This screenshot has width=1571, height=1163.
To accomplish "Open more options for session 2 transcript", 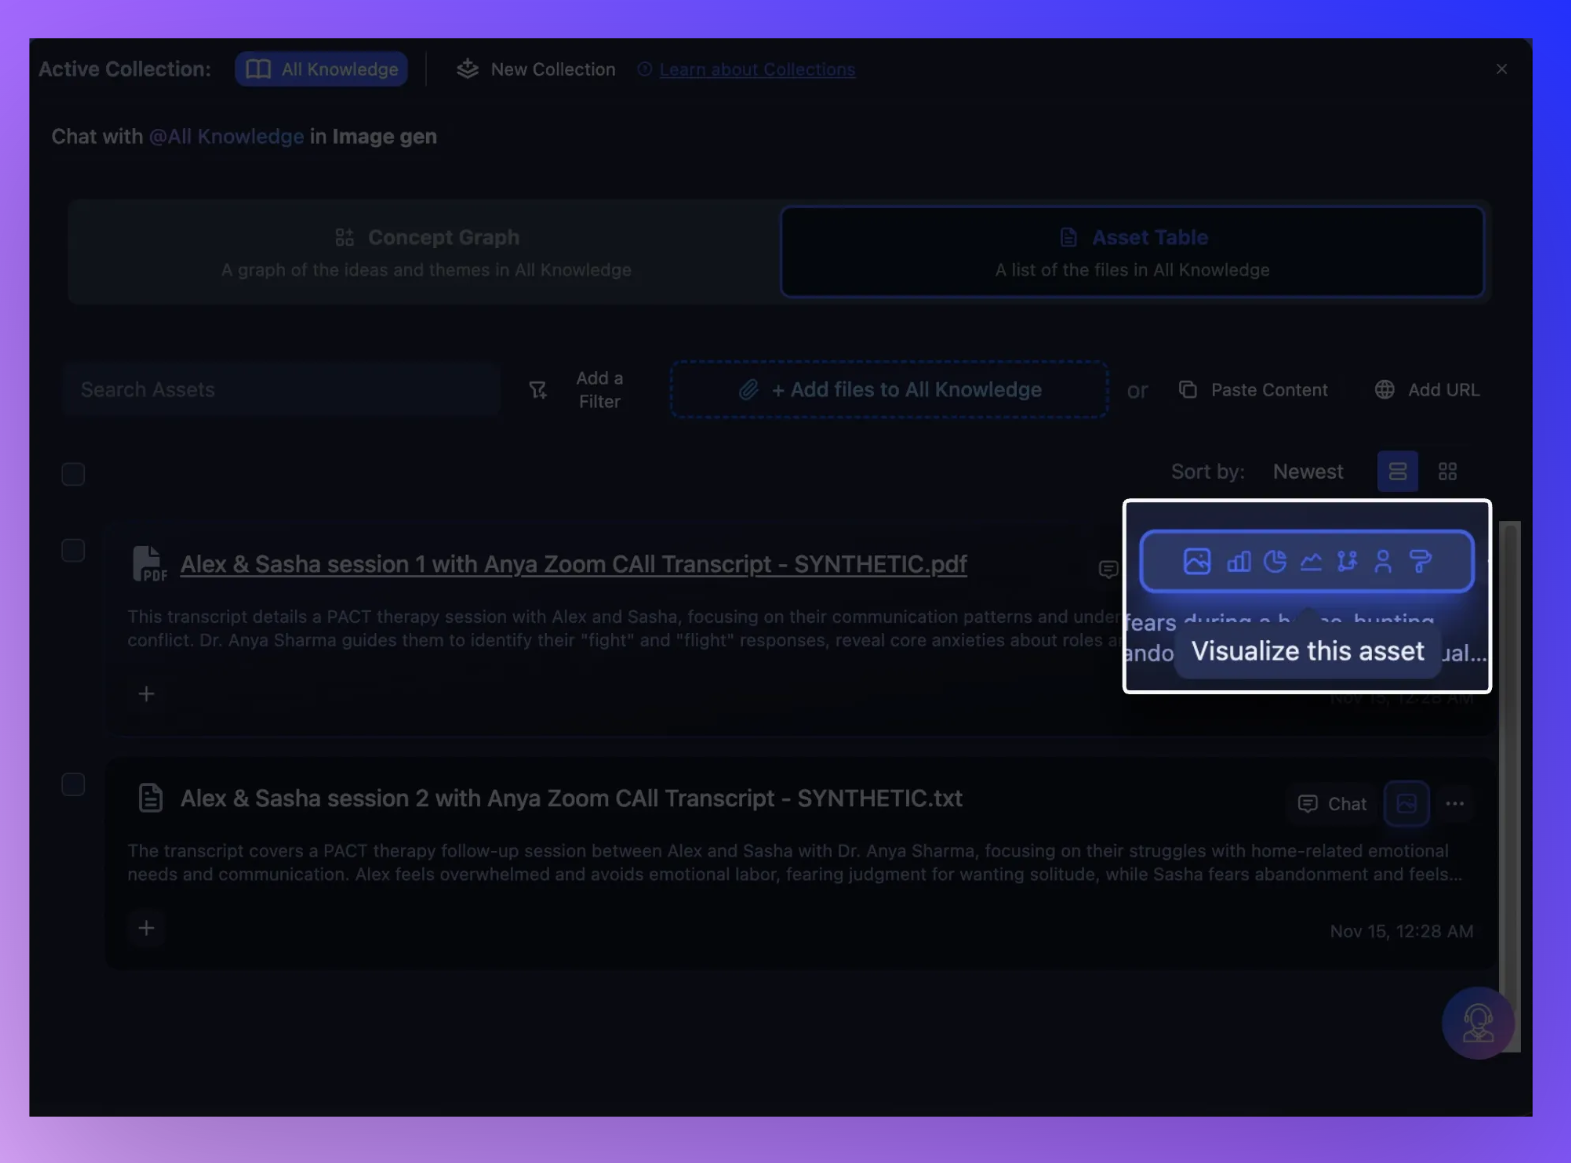I will coord(1455,804).
